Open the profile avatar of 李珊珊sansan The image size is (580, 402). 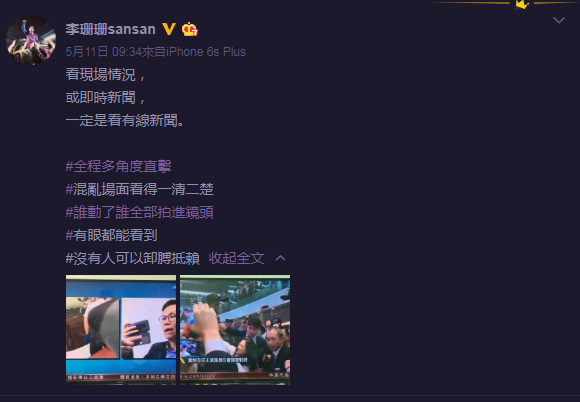(31, 40)
